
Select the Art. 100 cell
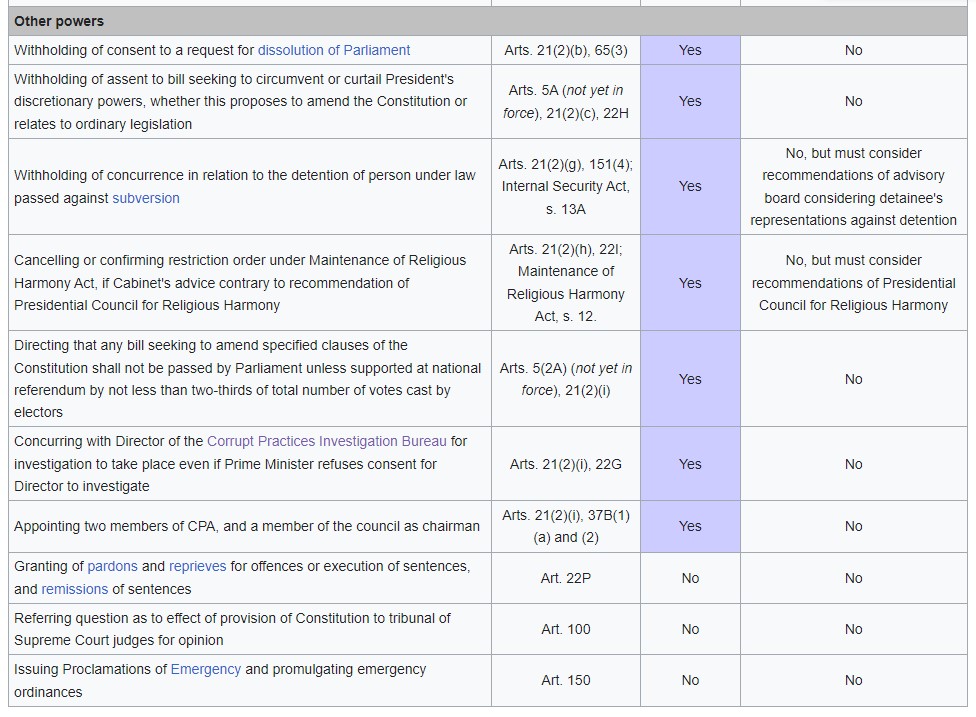pyautogui.click(x=565, y=629)
